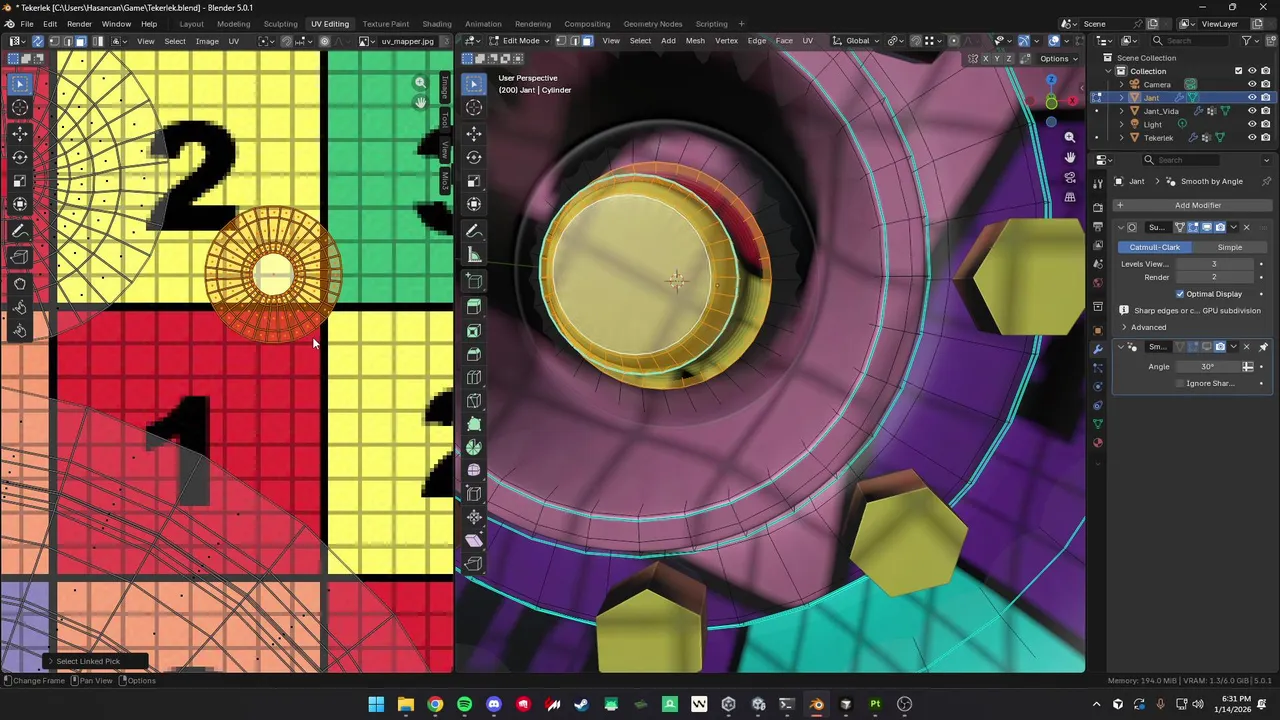Hide the Jant_Vida object in viewport
1280x720 pixels.
(1252, 111)
